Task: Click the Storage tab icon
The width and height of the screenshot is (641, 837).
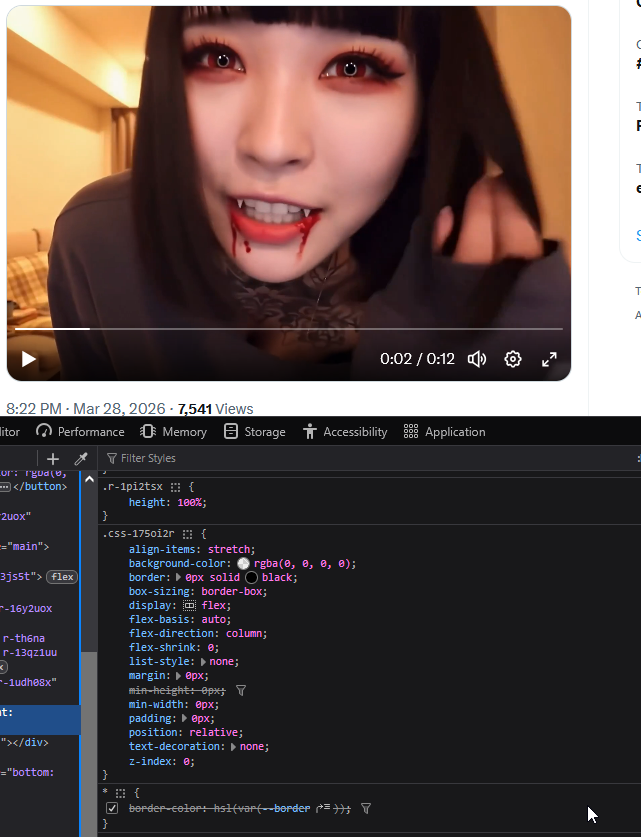Action: (231, 431)
